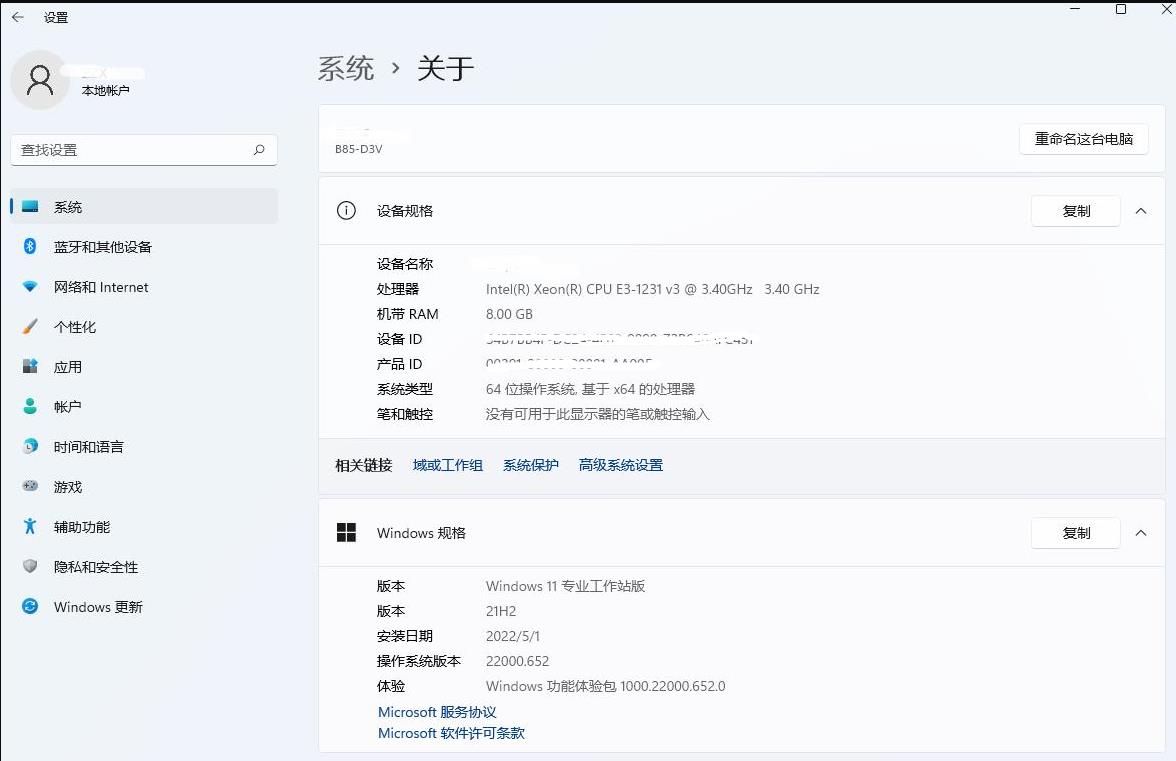Collapse the Windows 规格 section chevron
The width and height of the screenshot is (1176, 761).
coord(1141,533)
